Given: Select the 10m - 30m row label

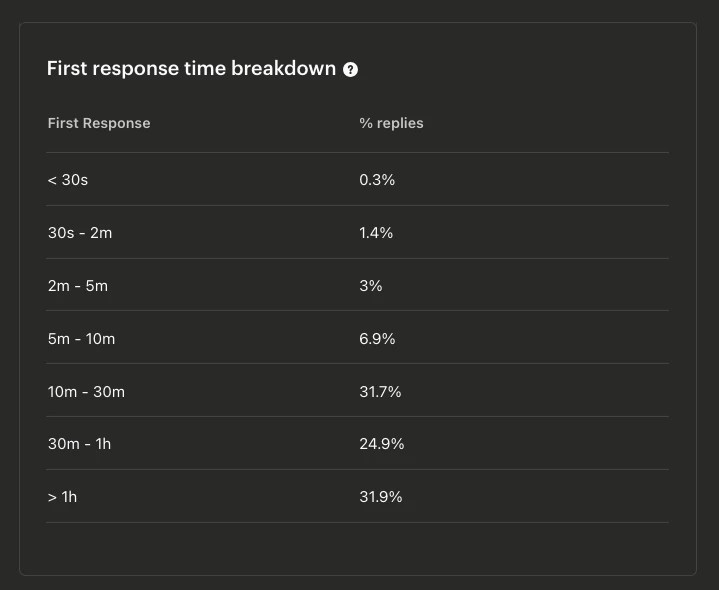Looking at the screenshot, I should click(86, 392).
